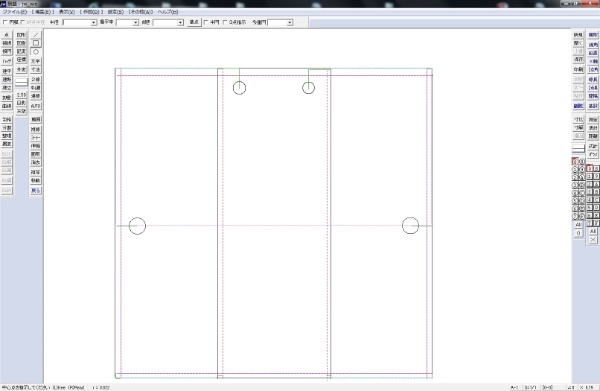
Task: Open the ファイル menu
Action: [x=15, y=12]
